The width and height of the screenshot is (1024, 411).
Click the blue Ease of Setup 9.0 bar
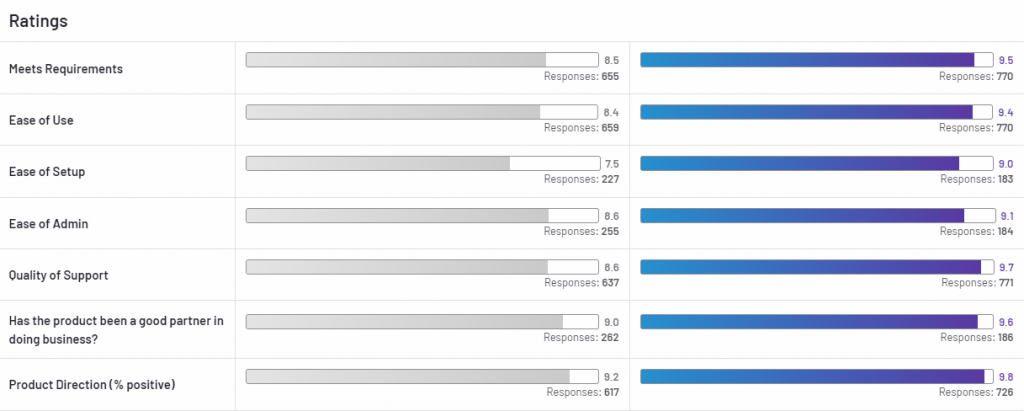(817, 163)
